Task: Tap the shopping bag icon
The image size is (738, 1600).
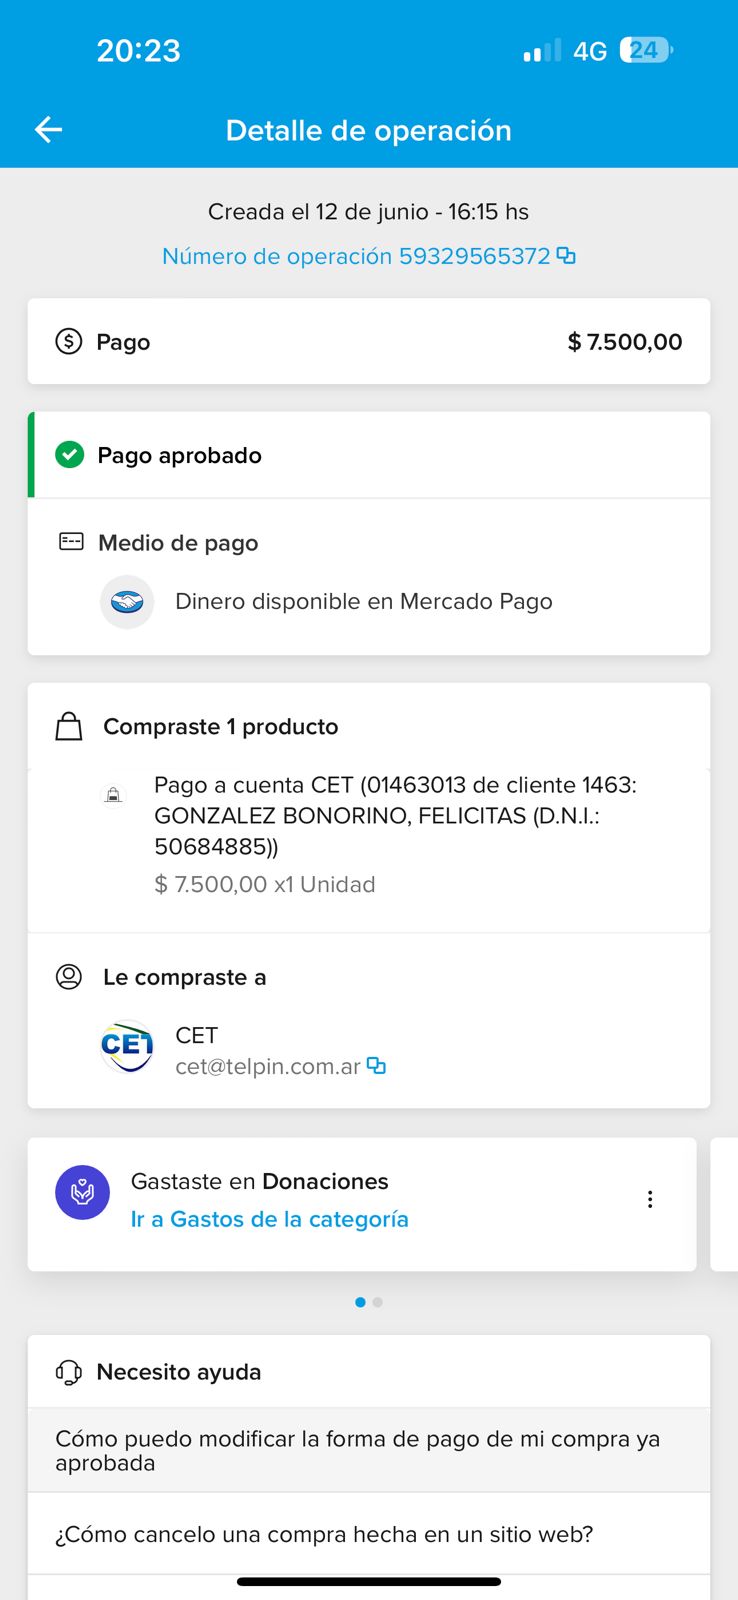Action: point(69,727)
